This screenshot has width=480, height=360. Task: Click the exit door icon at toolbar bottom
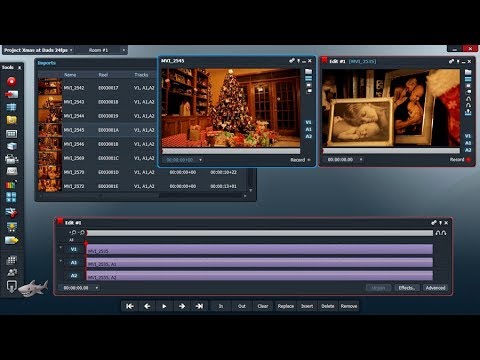pyautogui.click(x=11, y=287)
